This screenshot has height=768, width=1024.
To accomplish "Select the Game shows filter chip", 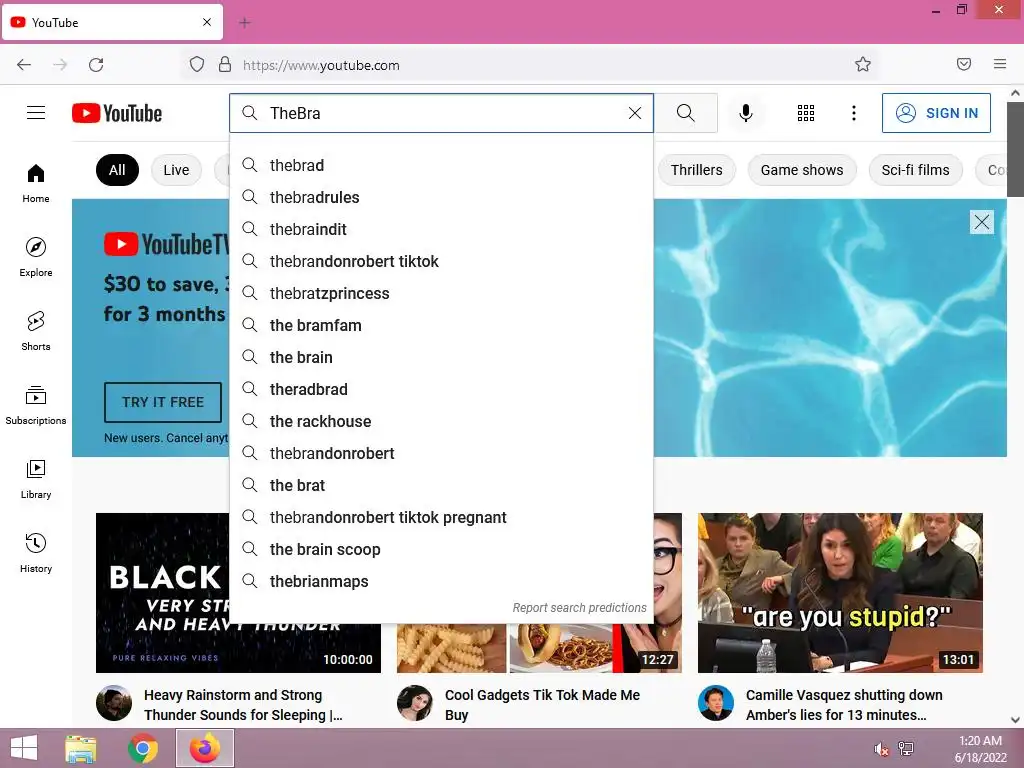I will pos(802,170).
